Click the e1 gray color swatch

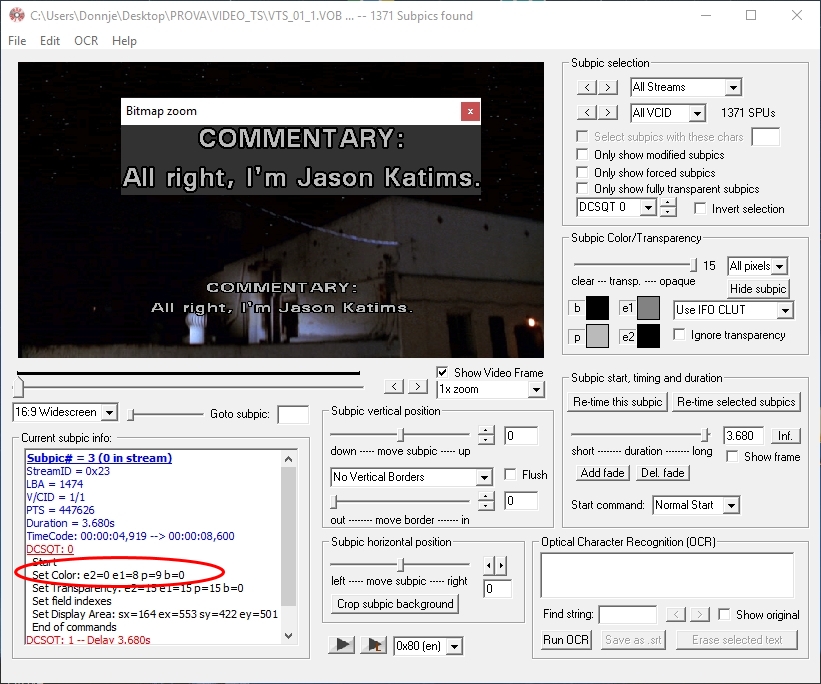coord(648,308)
